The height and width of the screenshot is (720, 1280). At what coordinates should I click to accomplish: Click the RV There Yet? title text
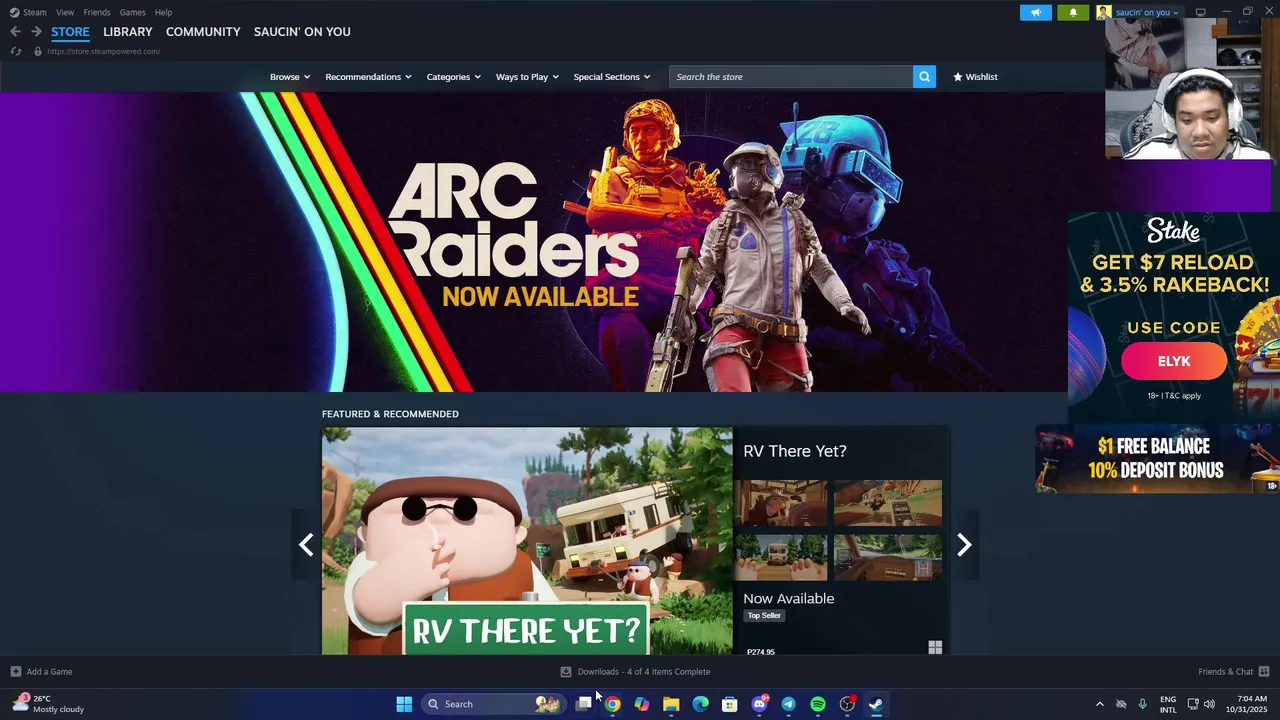[795, 451]
